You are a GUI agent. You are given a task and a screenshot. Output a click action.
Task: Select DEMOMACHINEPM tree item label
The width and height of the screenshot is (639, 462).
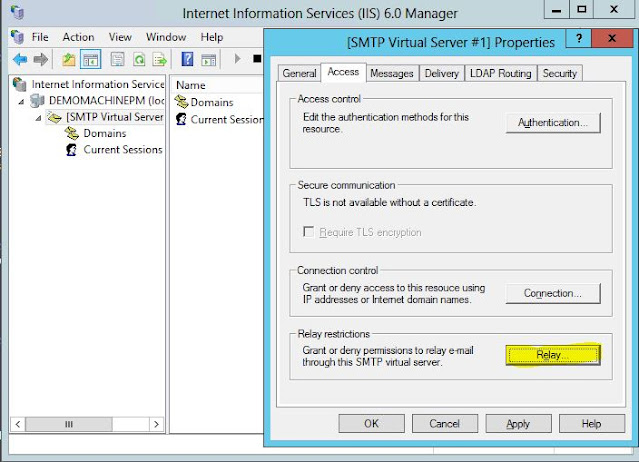(x=106, y=100)
